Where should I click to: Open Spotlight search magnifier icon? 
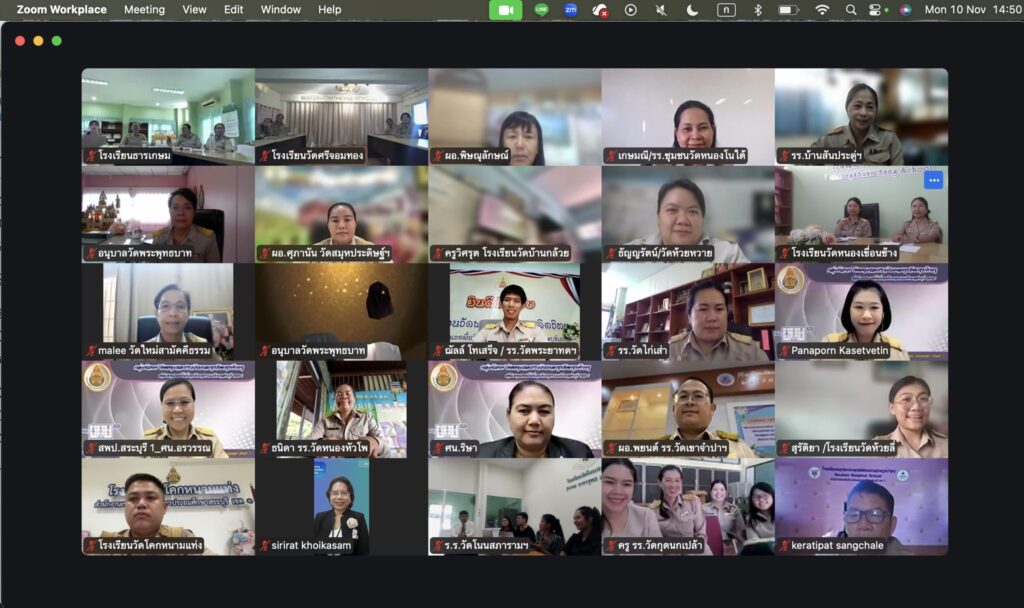(851, 10)
